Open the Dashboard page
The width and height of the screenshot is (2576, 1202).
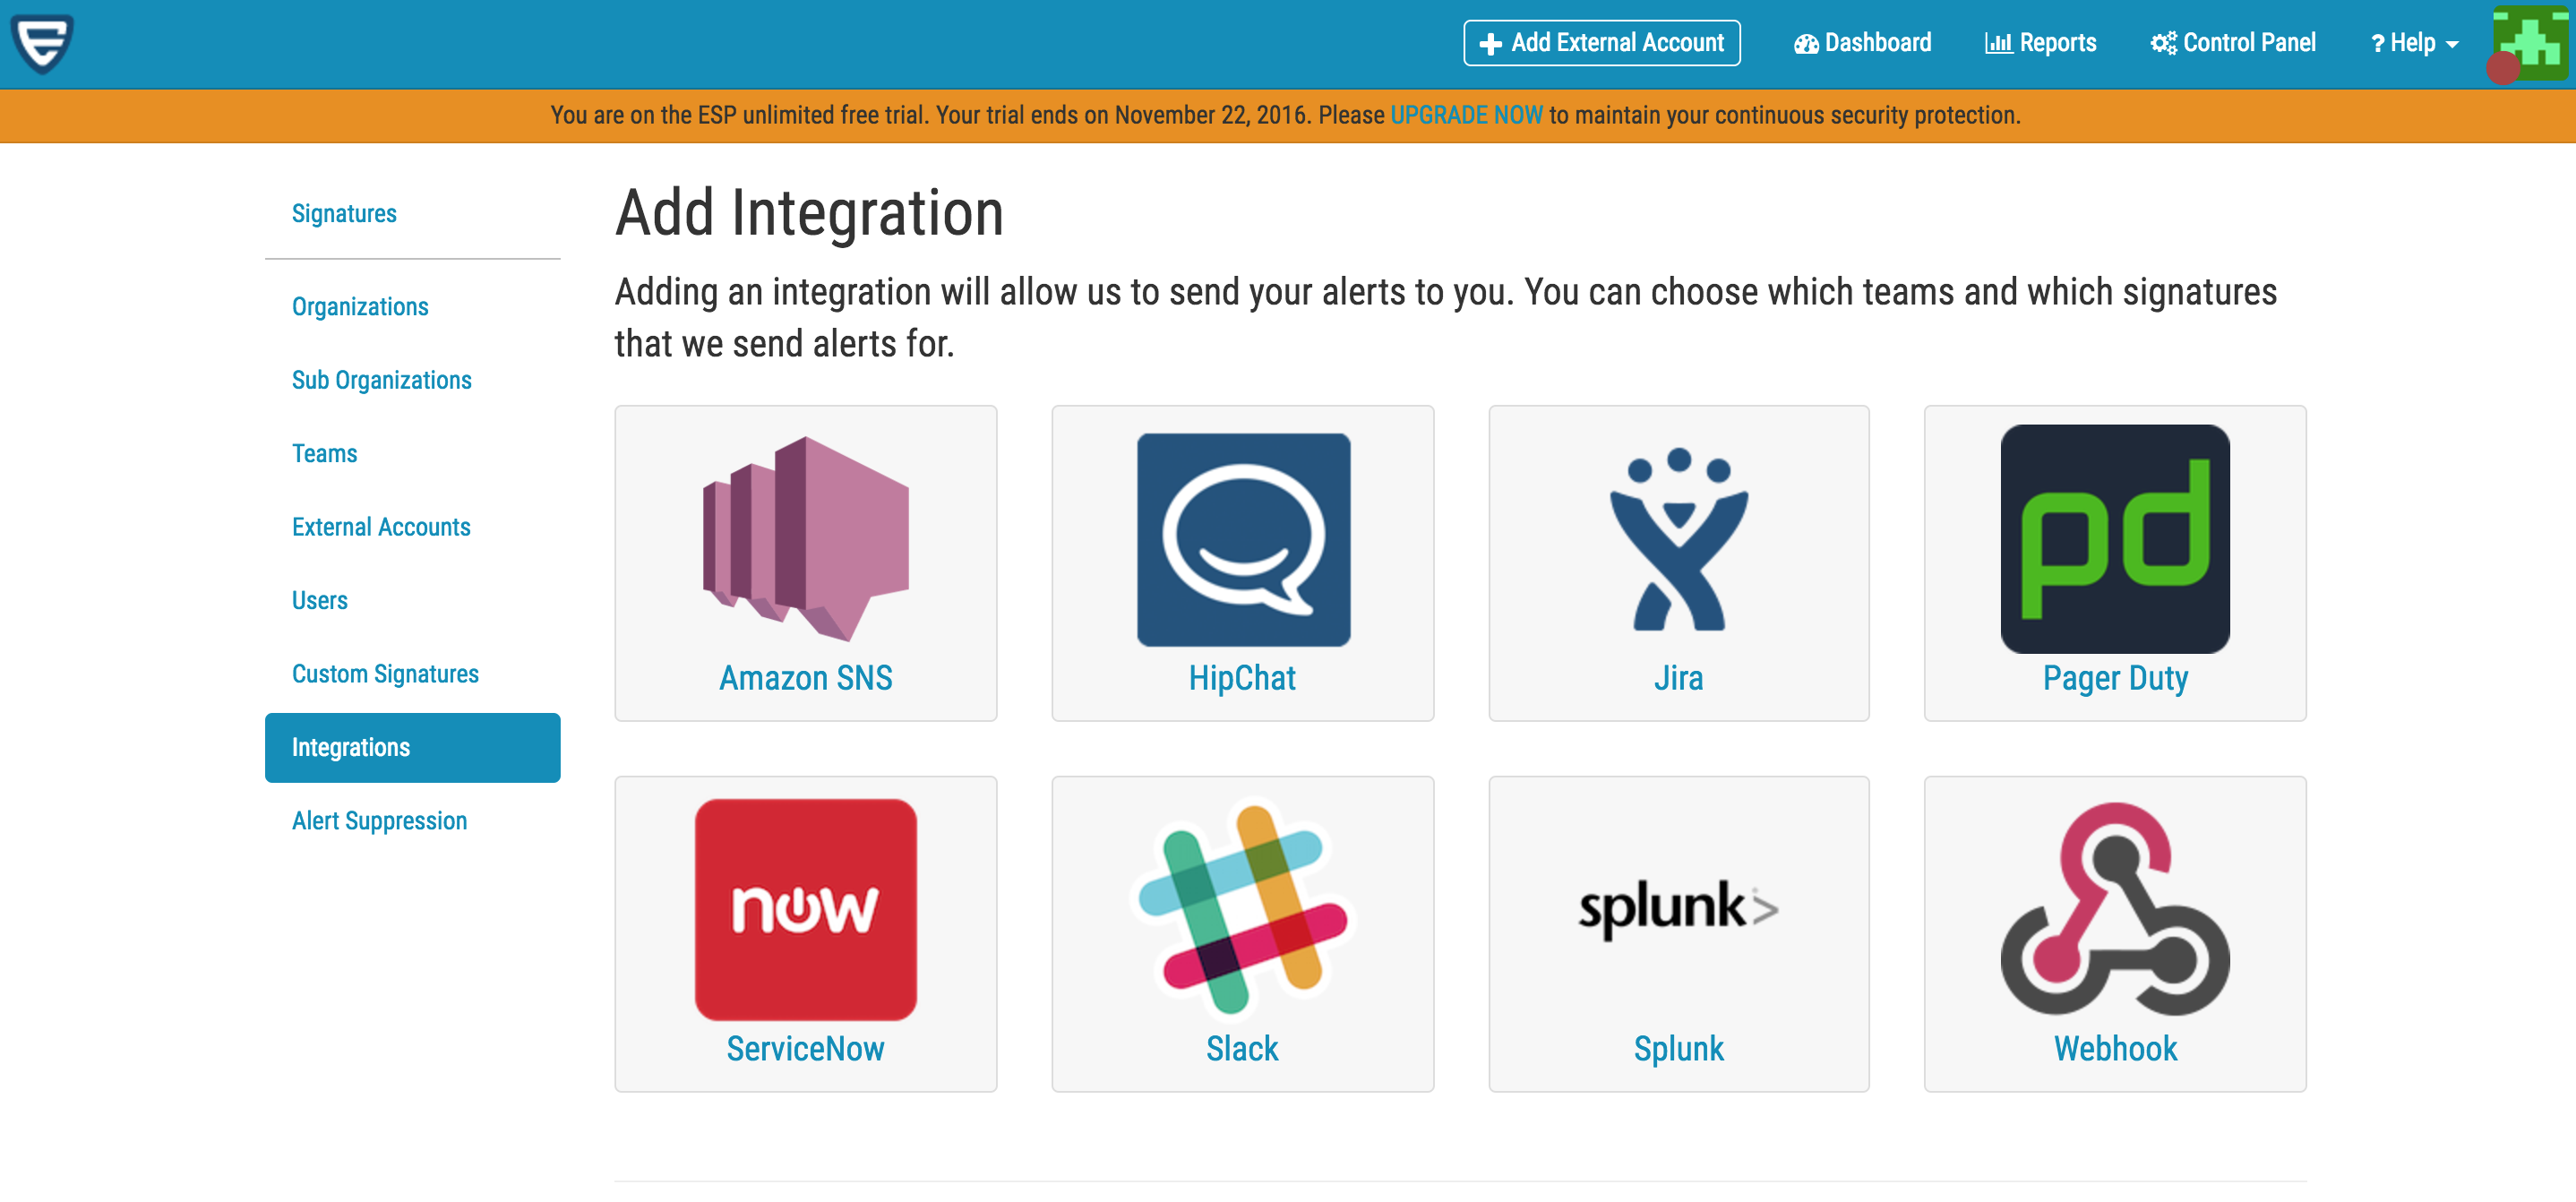(x=1862, y=43)
